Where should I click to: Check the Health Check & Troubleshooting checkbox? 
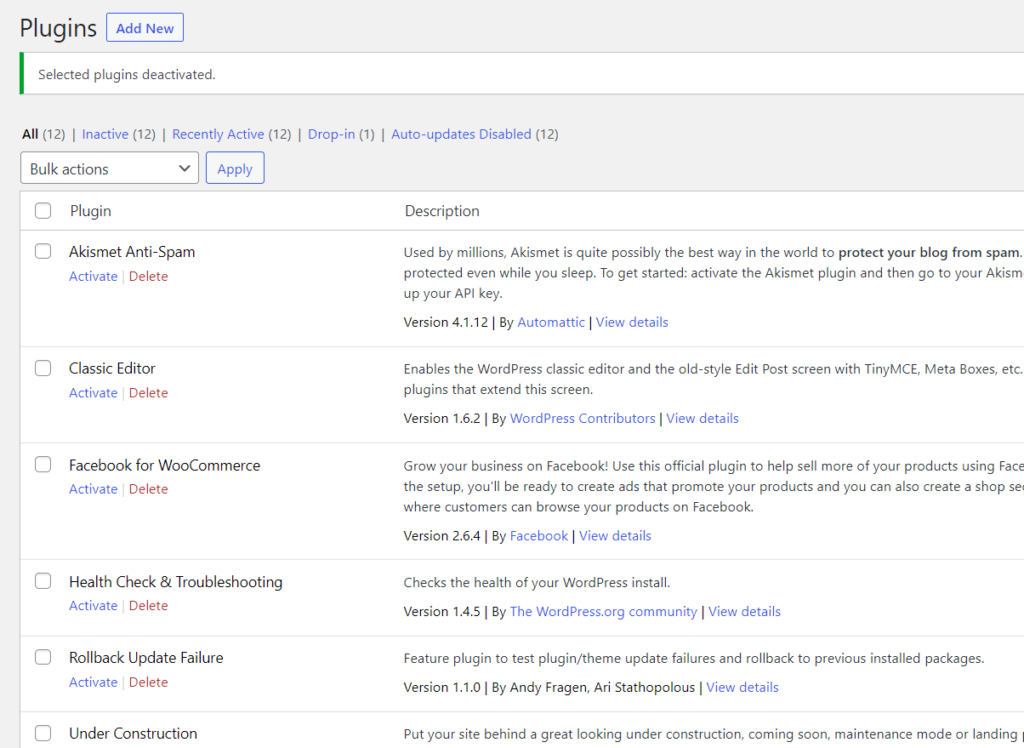(x=43, y=581)
